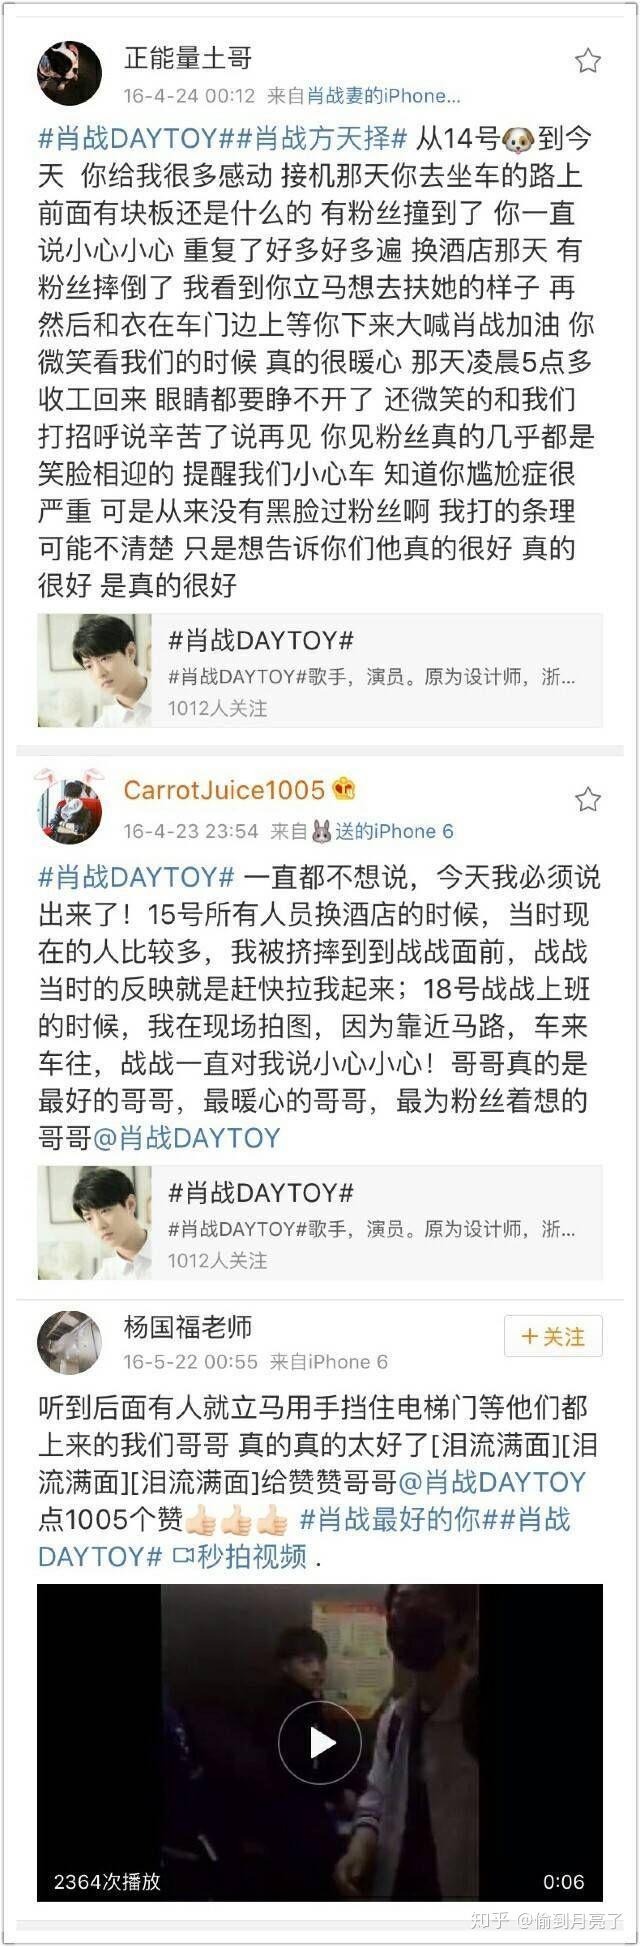
Task: Click the rabbit emoji in the iPhone 6 source
Action: (321, 831)
